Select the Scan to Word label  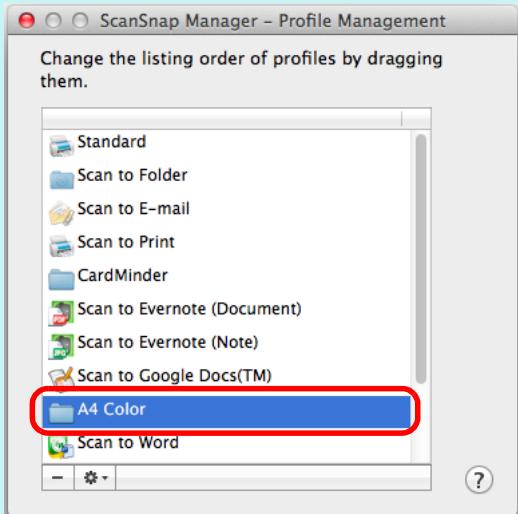[x=128, y=443]
